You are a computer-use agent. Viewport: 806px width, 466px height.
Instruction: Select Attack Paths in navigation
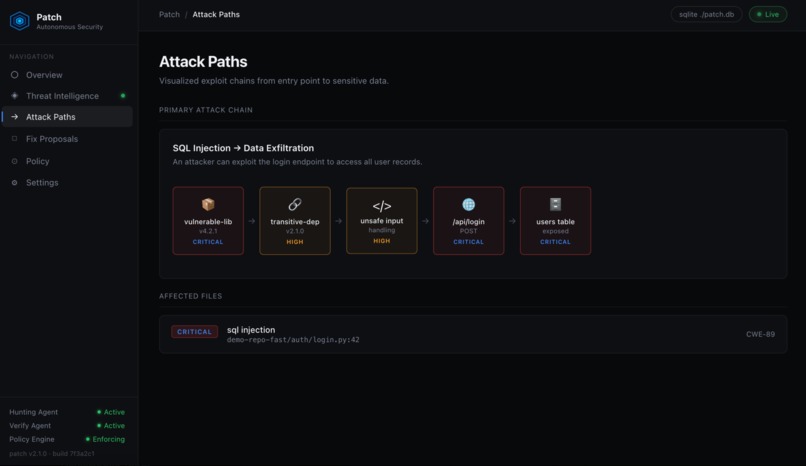68,117
